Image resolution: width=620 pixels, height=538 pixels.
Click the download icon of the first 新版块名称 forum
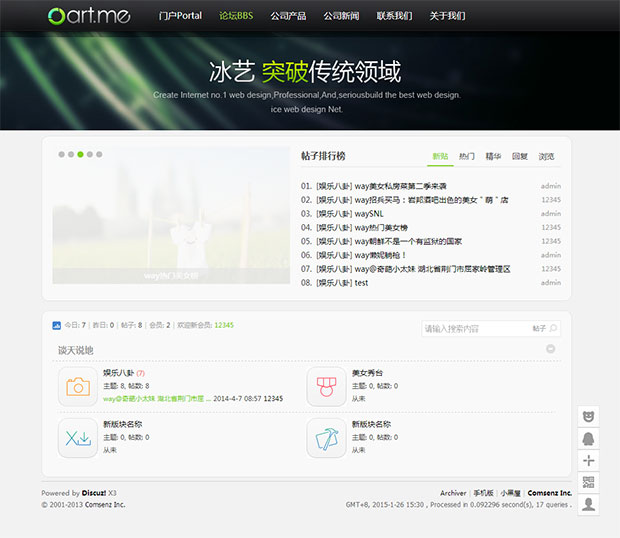[x=77, y=437]
